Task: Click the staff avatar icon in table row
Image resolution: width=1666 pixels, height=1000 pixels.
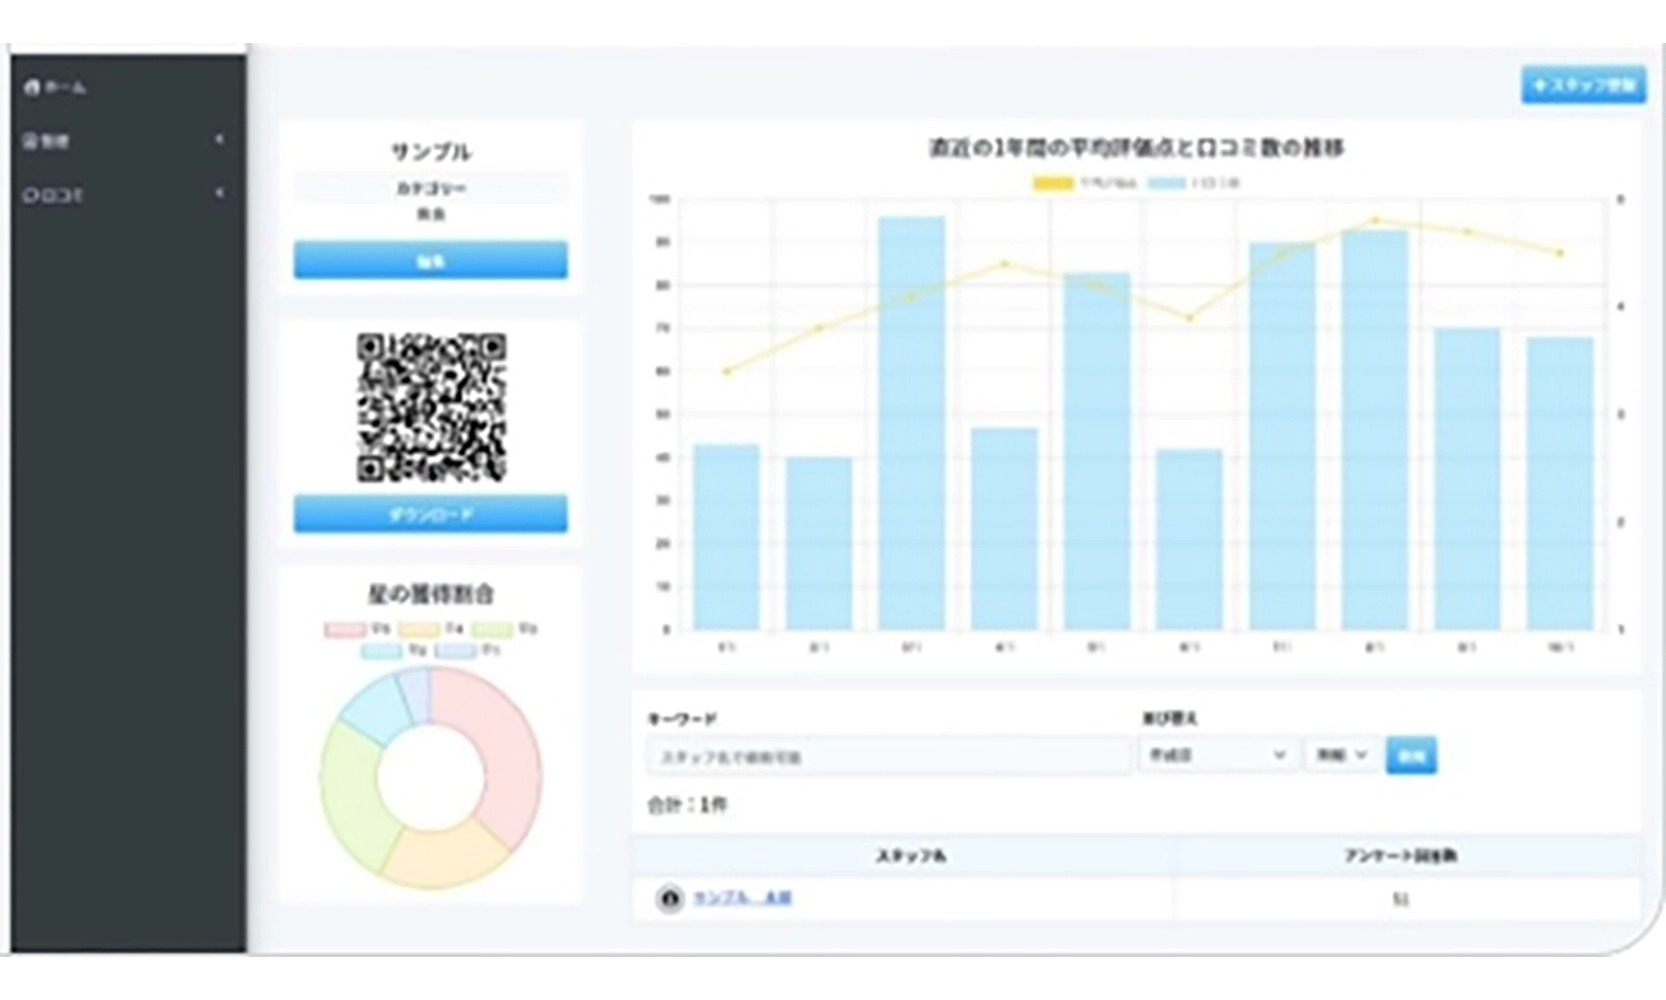Action: click(669, 898)
